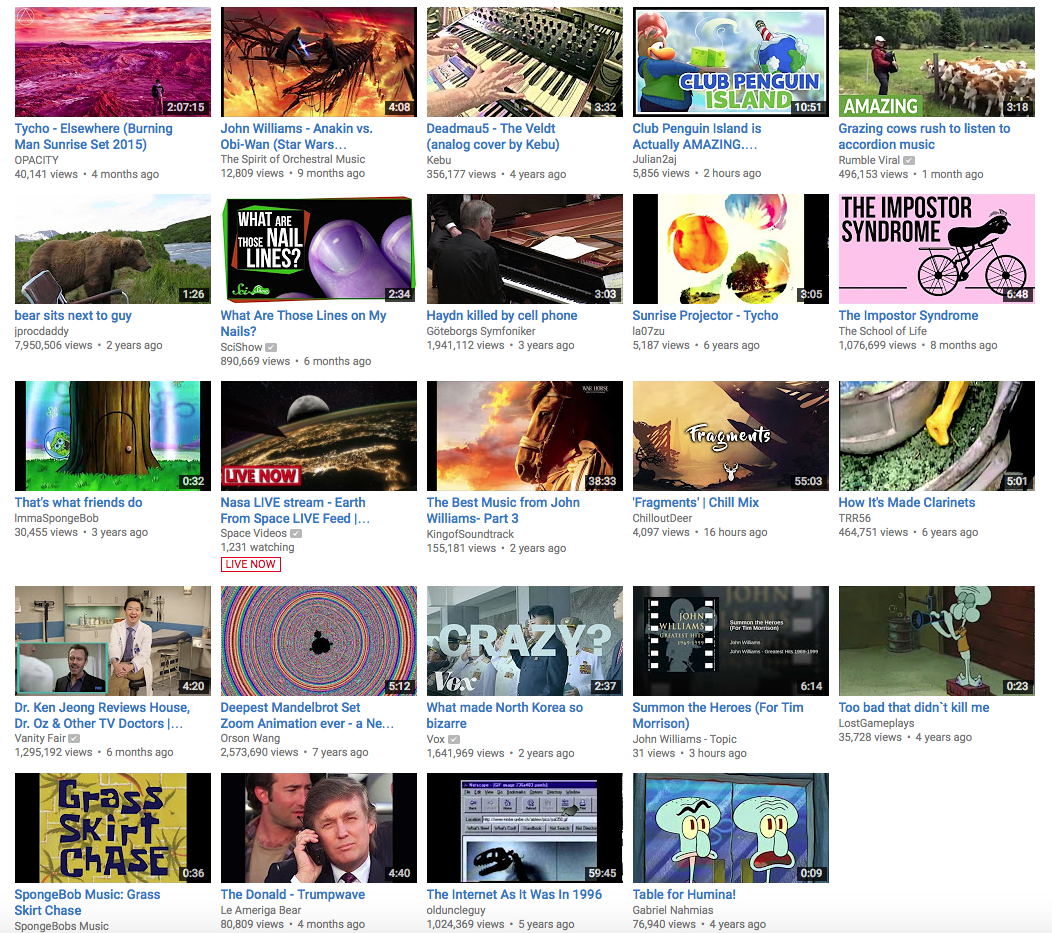Viewport: 1052px width, 933px height.
Task: Click the Tycho Elsewhere sunrise thumbnail
Action: (x=113, y=62)
